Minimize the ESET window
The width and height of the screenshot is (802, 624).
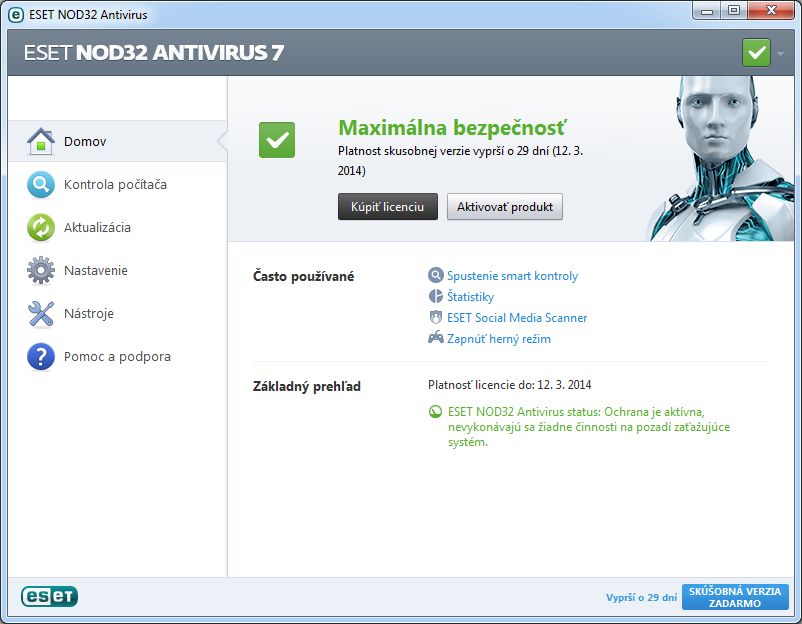[707, 11]
